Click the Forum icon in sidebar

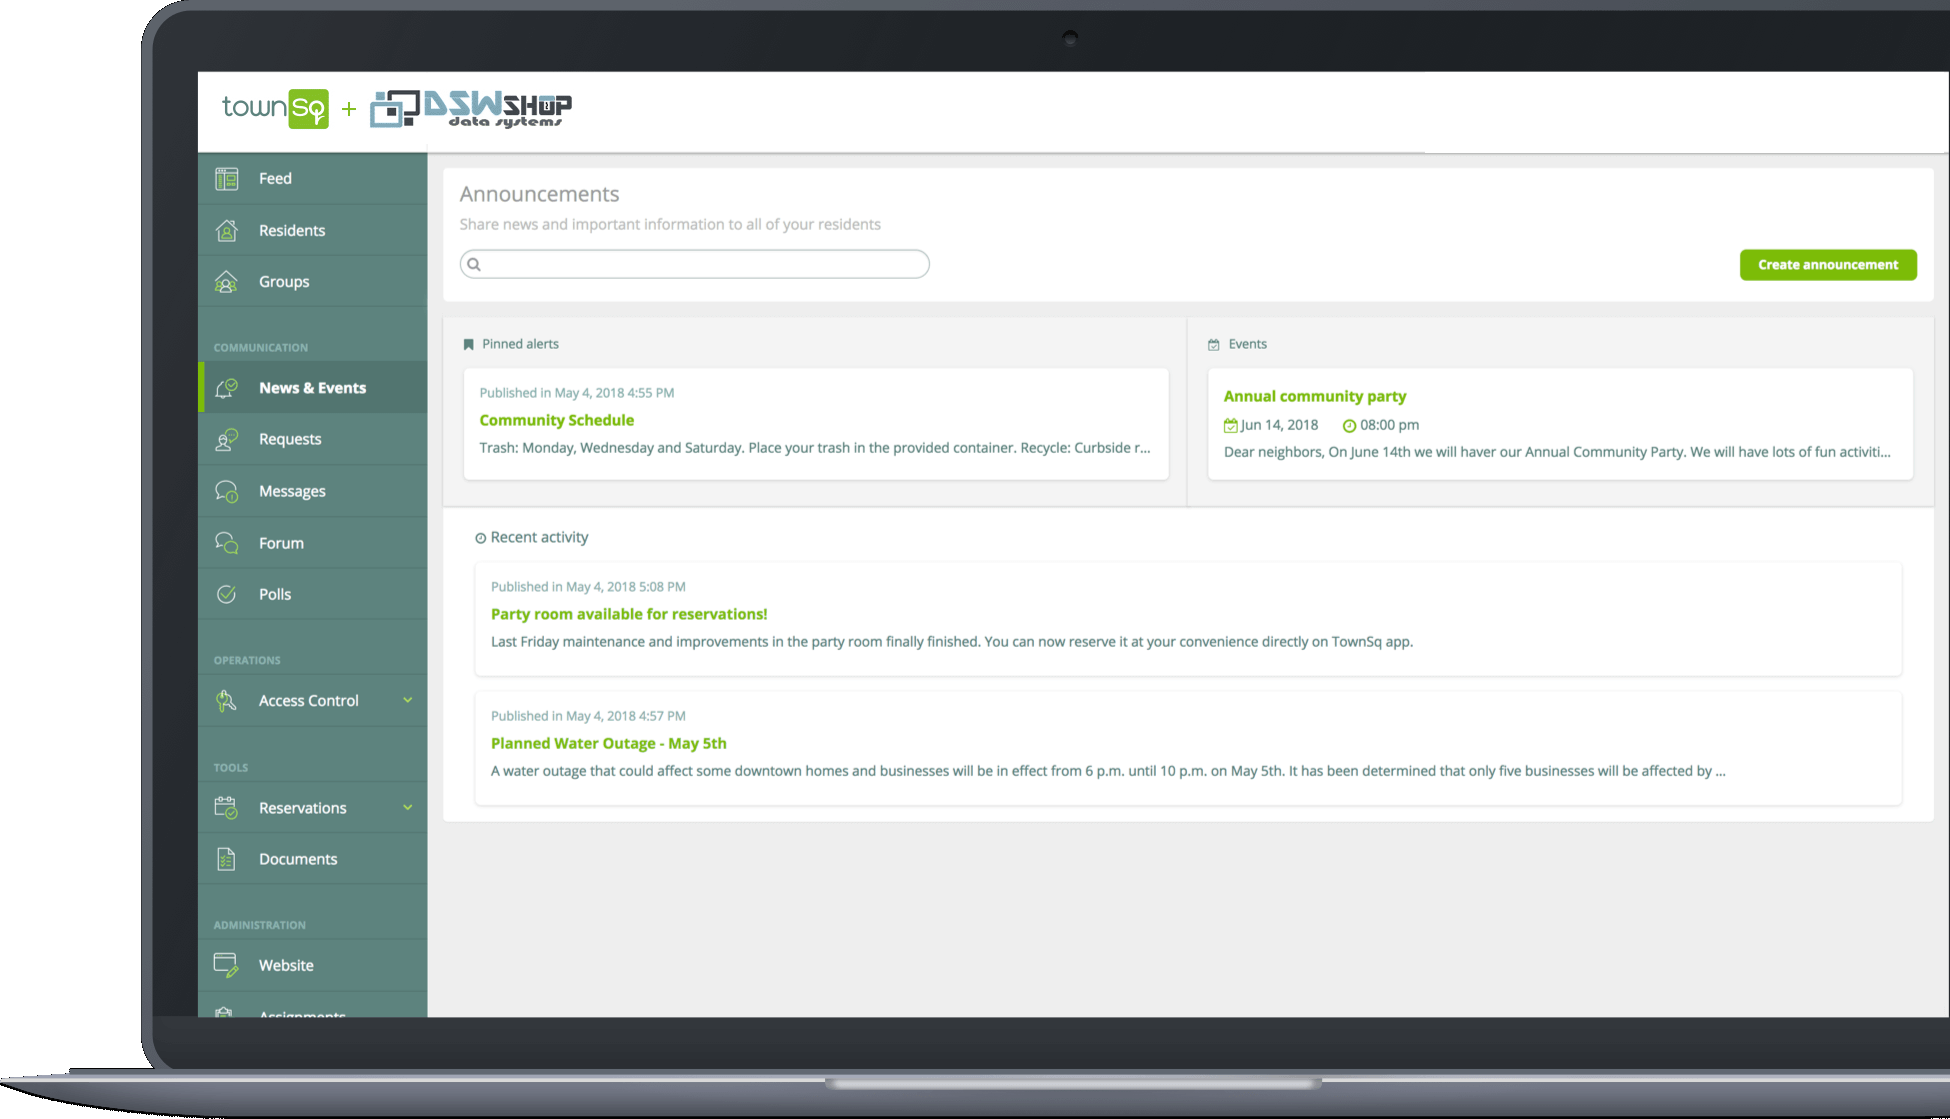226,542
